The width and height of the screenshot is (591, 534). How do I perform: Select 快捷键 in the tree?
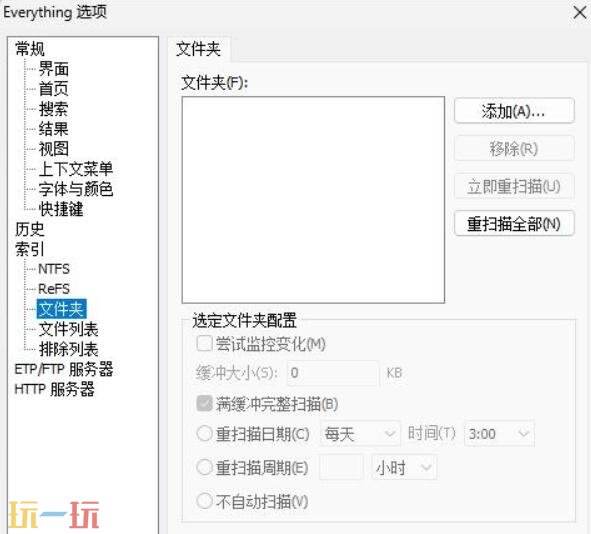pyautogui.click(x=61, y=209)
